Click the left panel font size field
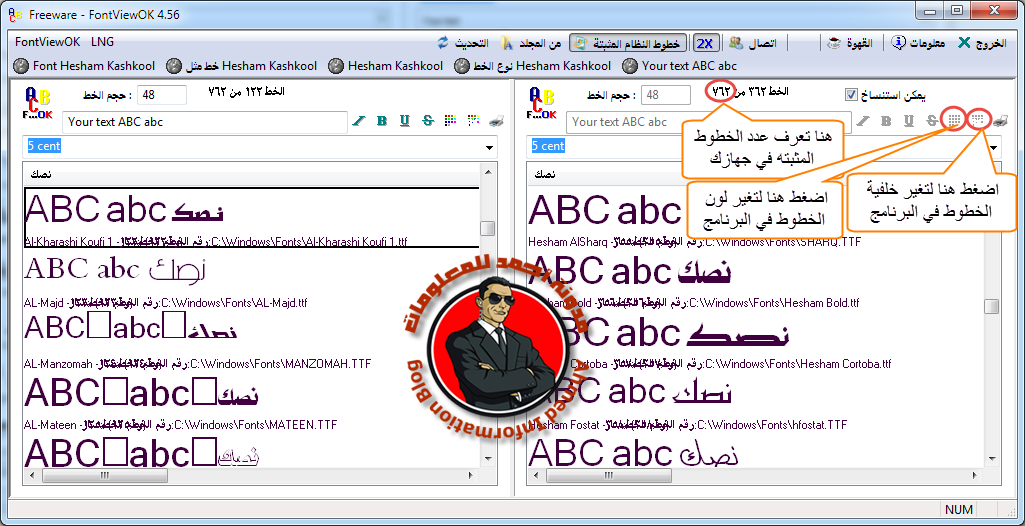 tap(161, 95)
